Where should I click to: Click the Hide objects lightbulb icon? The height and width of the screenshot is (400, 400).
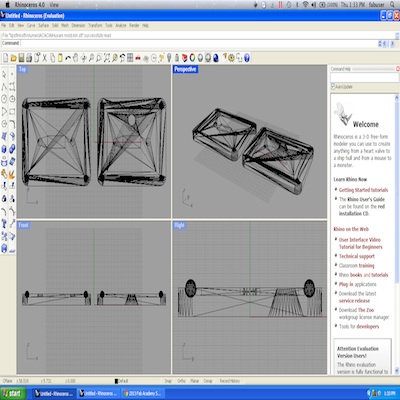tap(169, 58)
